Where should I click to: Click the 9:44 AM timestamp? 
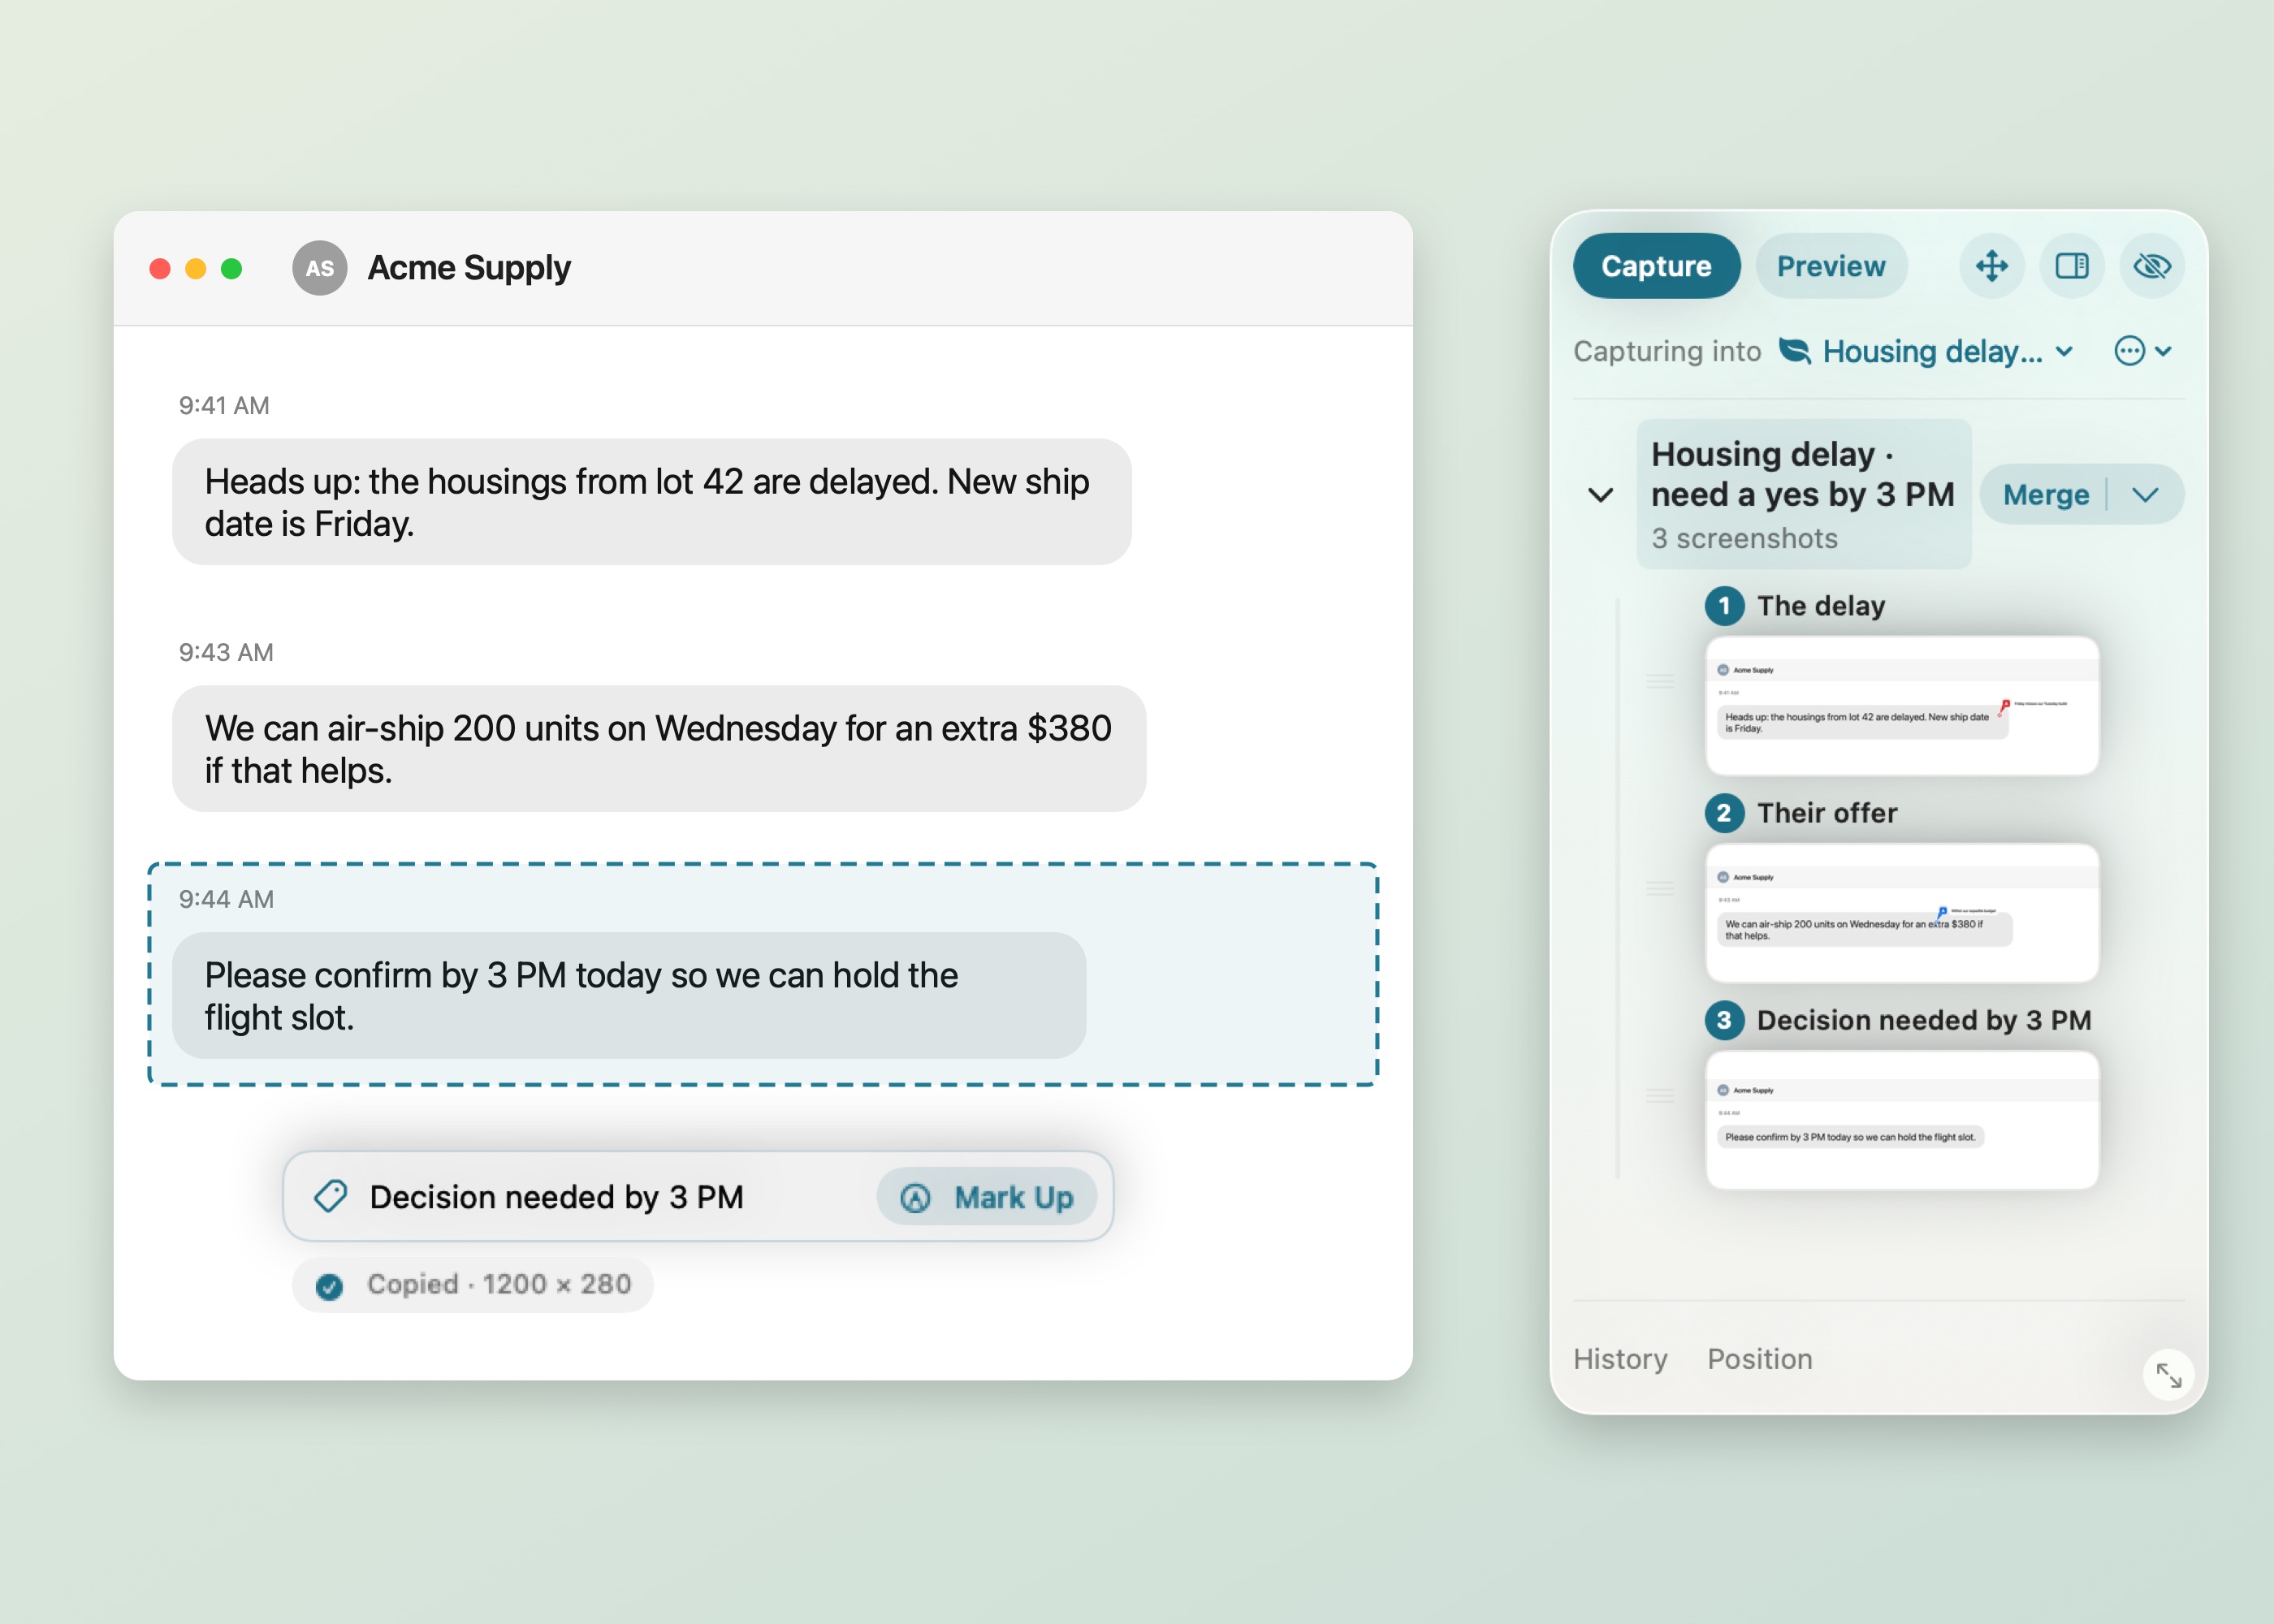(x=226, y=899)
